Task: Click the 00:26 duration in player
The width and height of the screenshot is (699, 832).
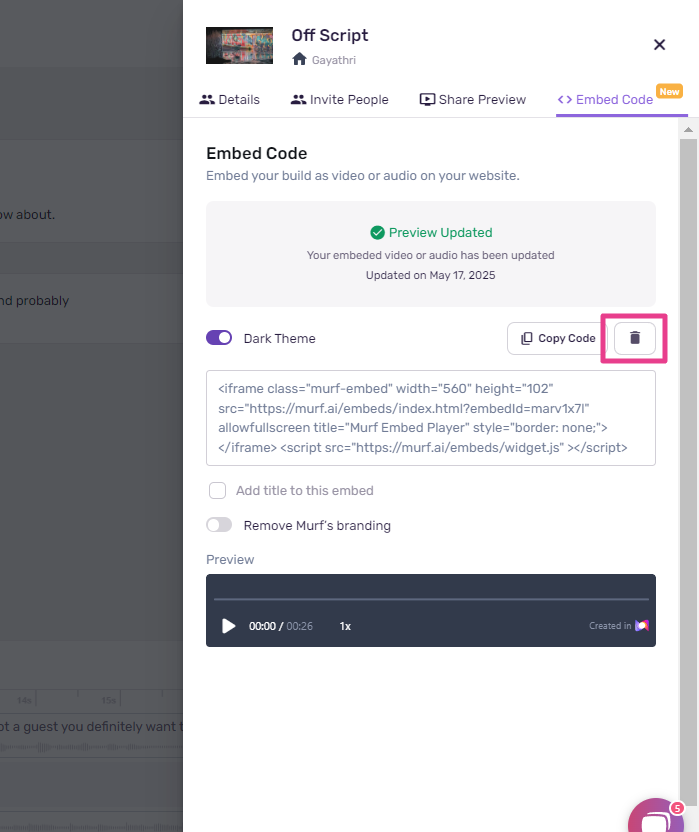Action: 300,626
